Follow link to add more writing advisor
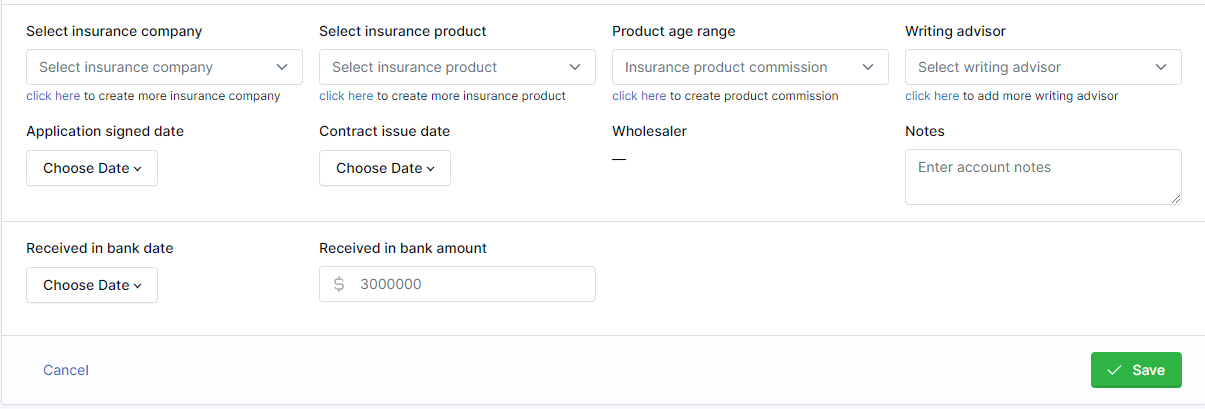Viewport: 1205px width, 409px height. point(932,96)
